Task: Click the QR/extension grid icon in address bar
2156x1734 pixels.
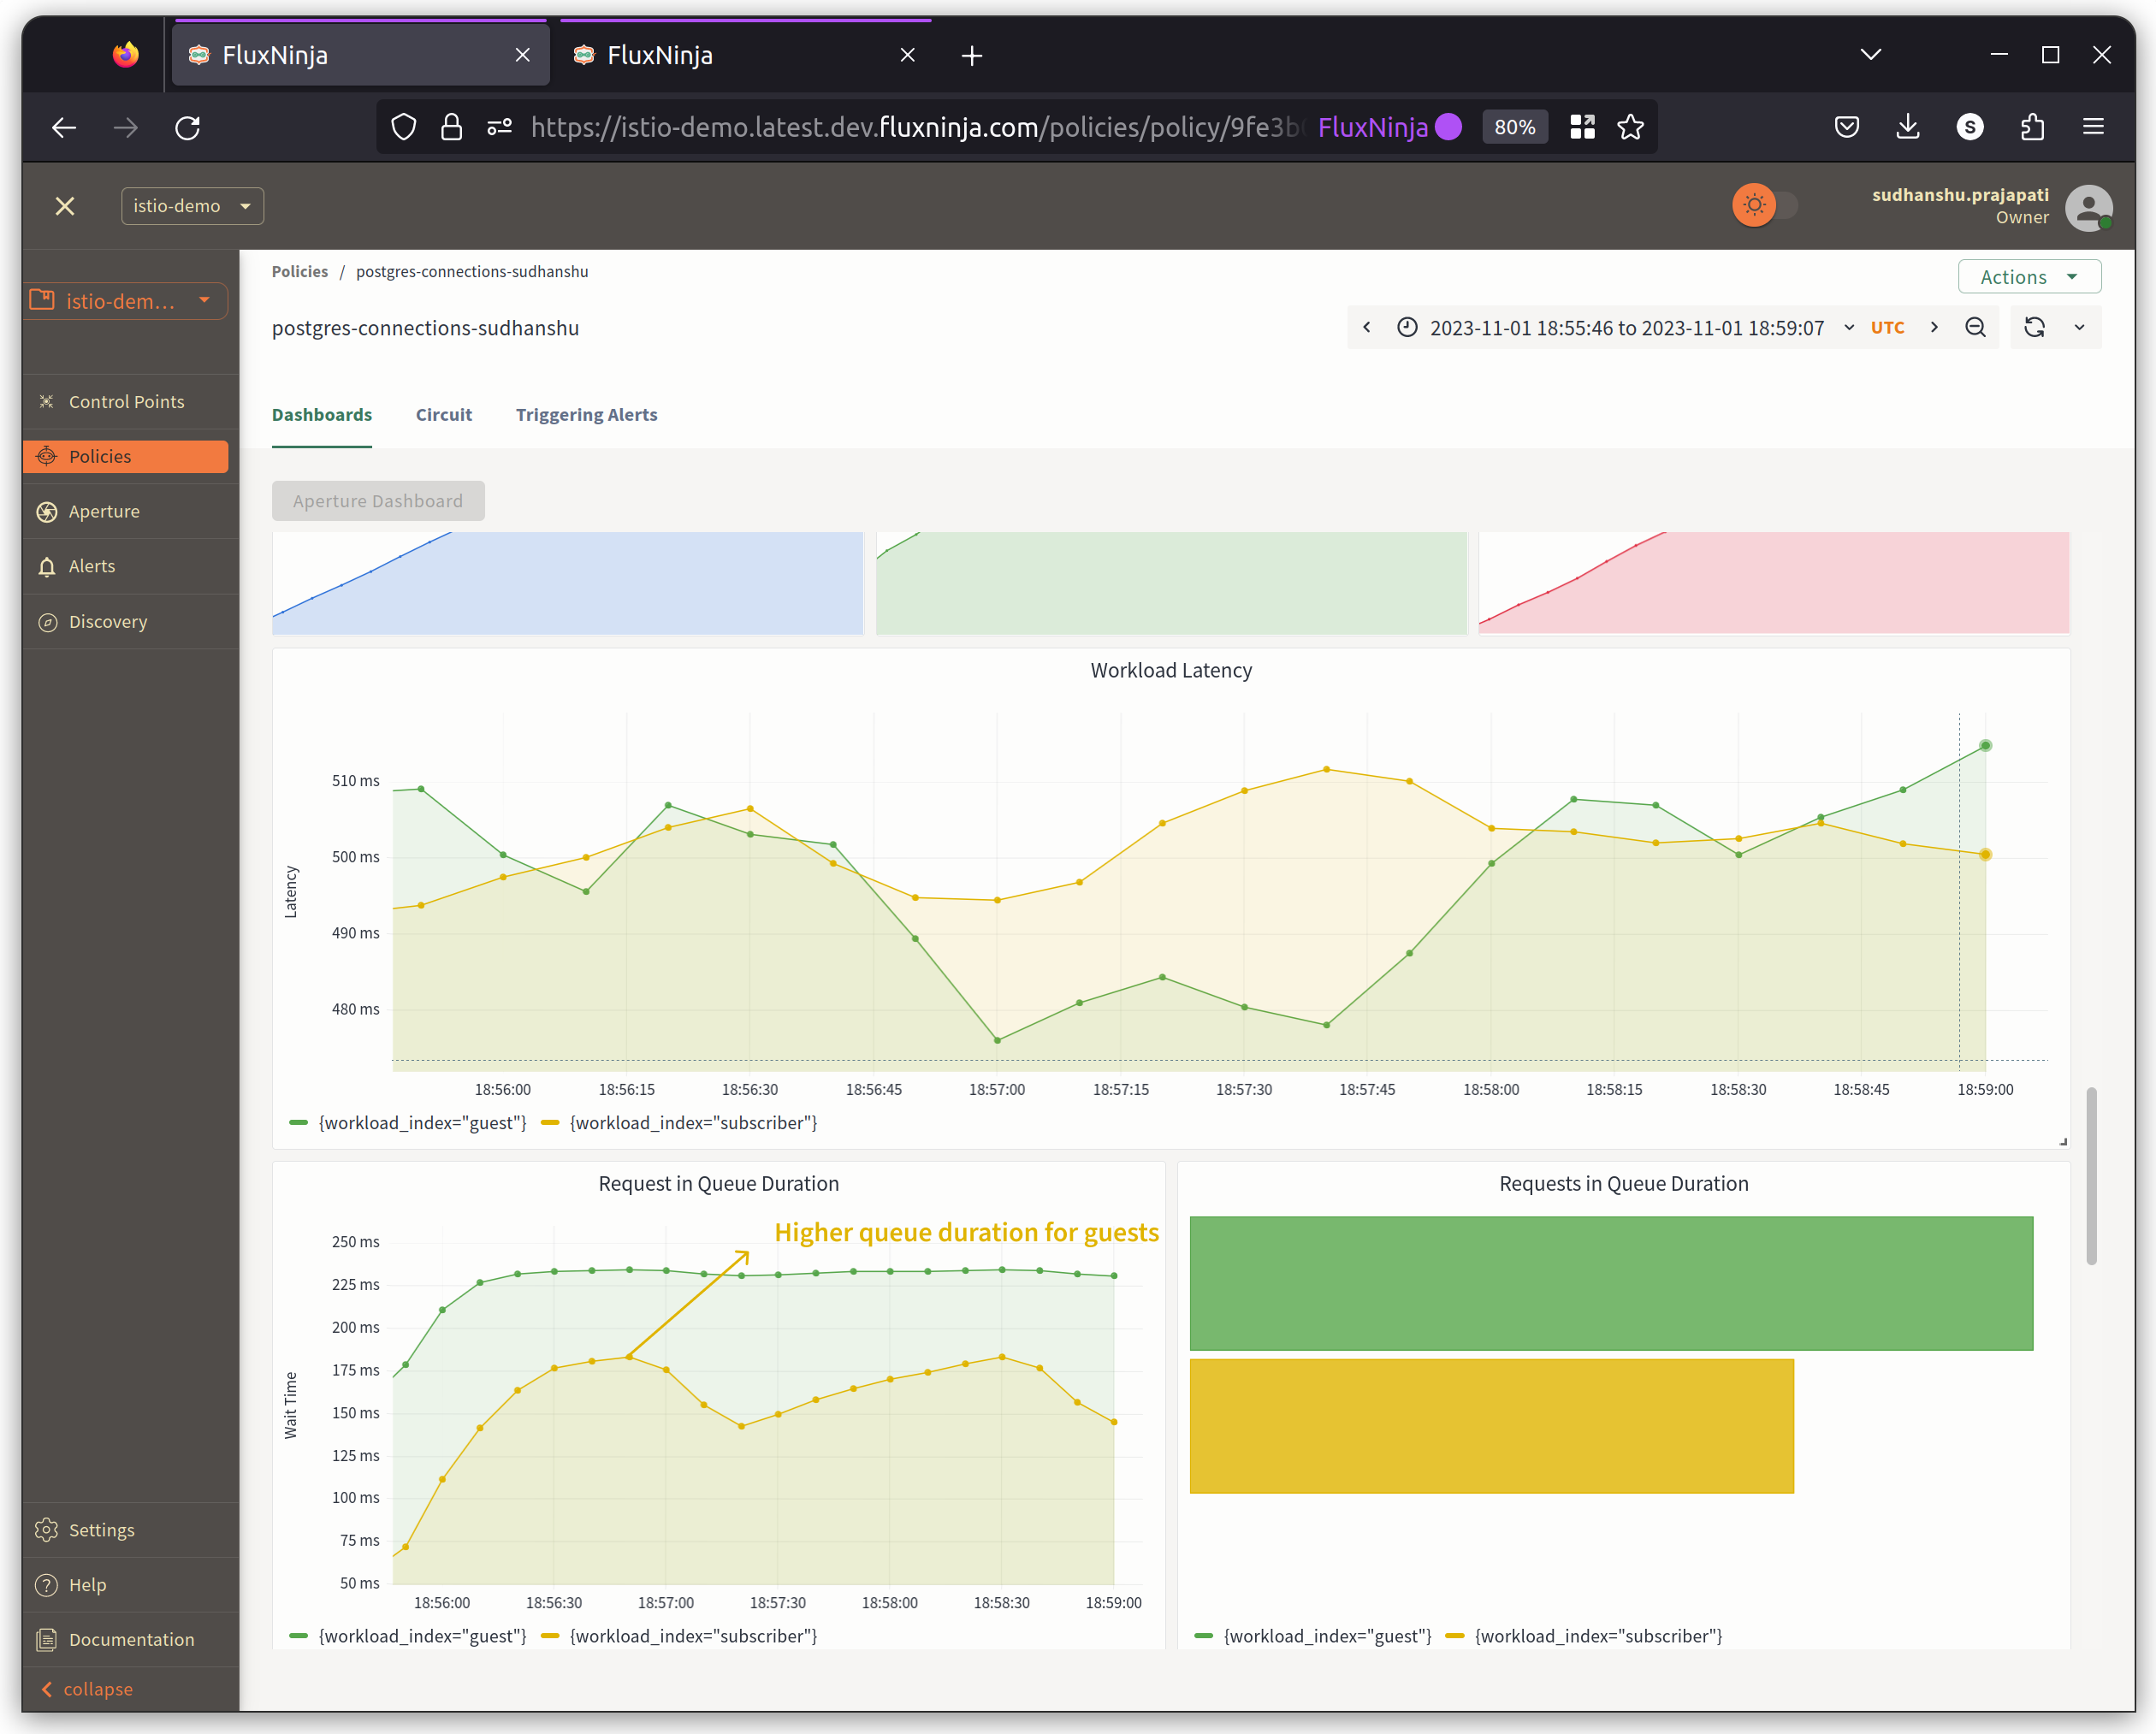Action: coord(1582,127)
